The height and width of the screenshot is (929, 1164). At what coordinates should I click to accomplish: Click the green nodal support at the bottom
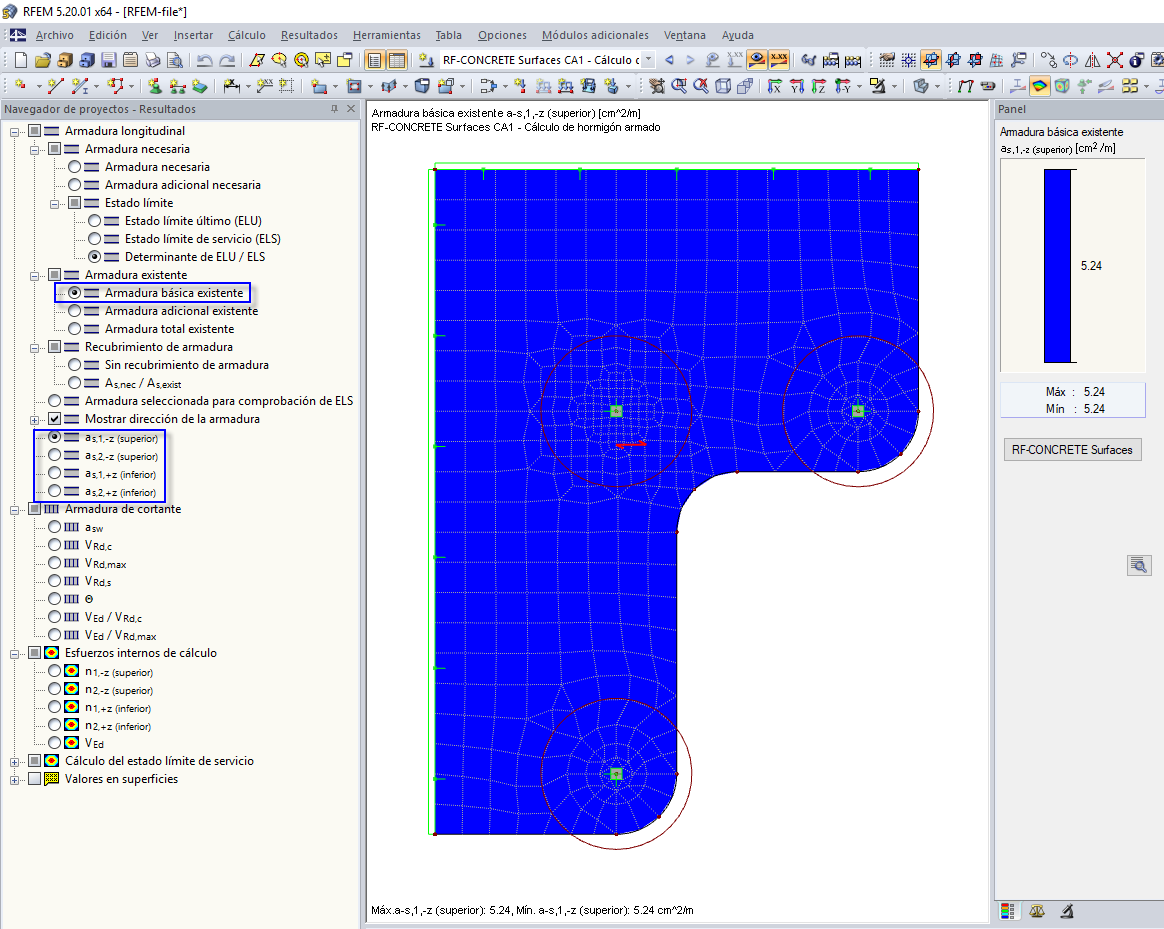(x=616, y=775)
